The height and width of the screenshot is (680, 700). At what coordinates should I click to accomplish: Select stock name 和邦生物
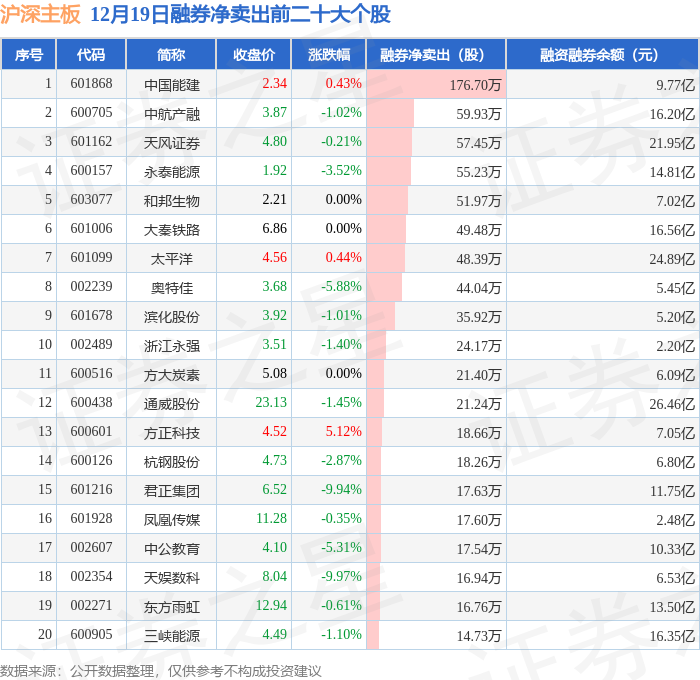pos(172,201)
